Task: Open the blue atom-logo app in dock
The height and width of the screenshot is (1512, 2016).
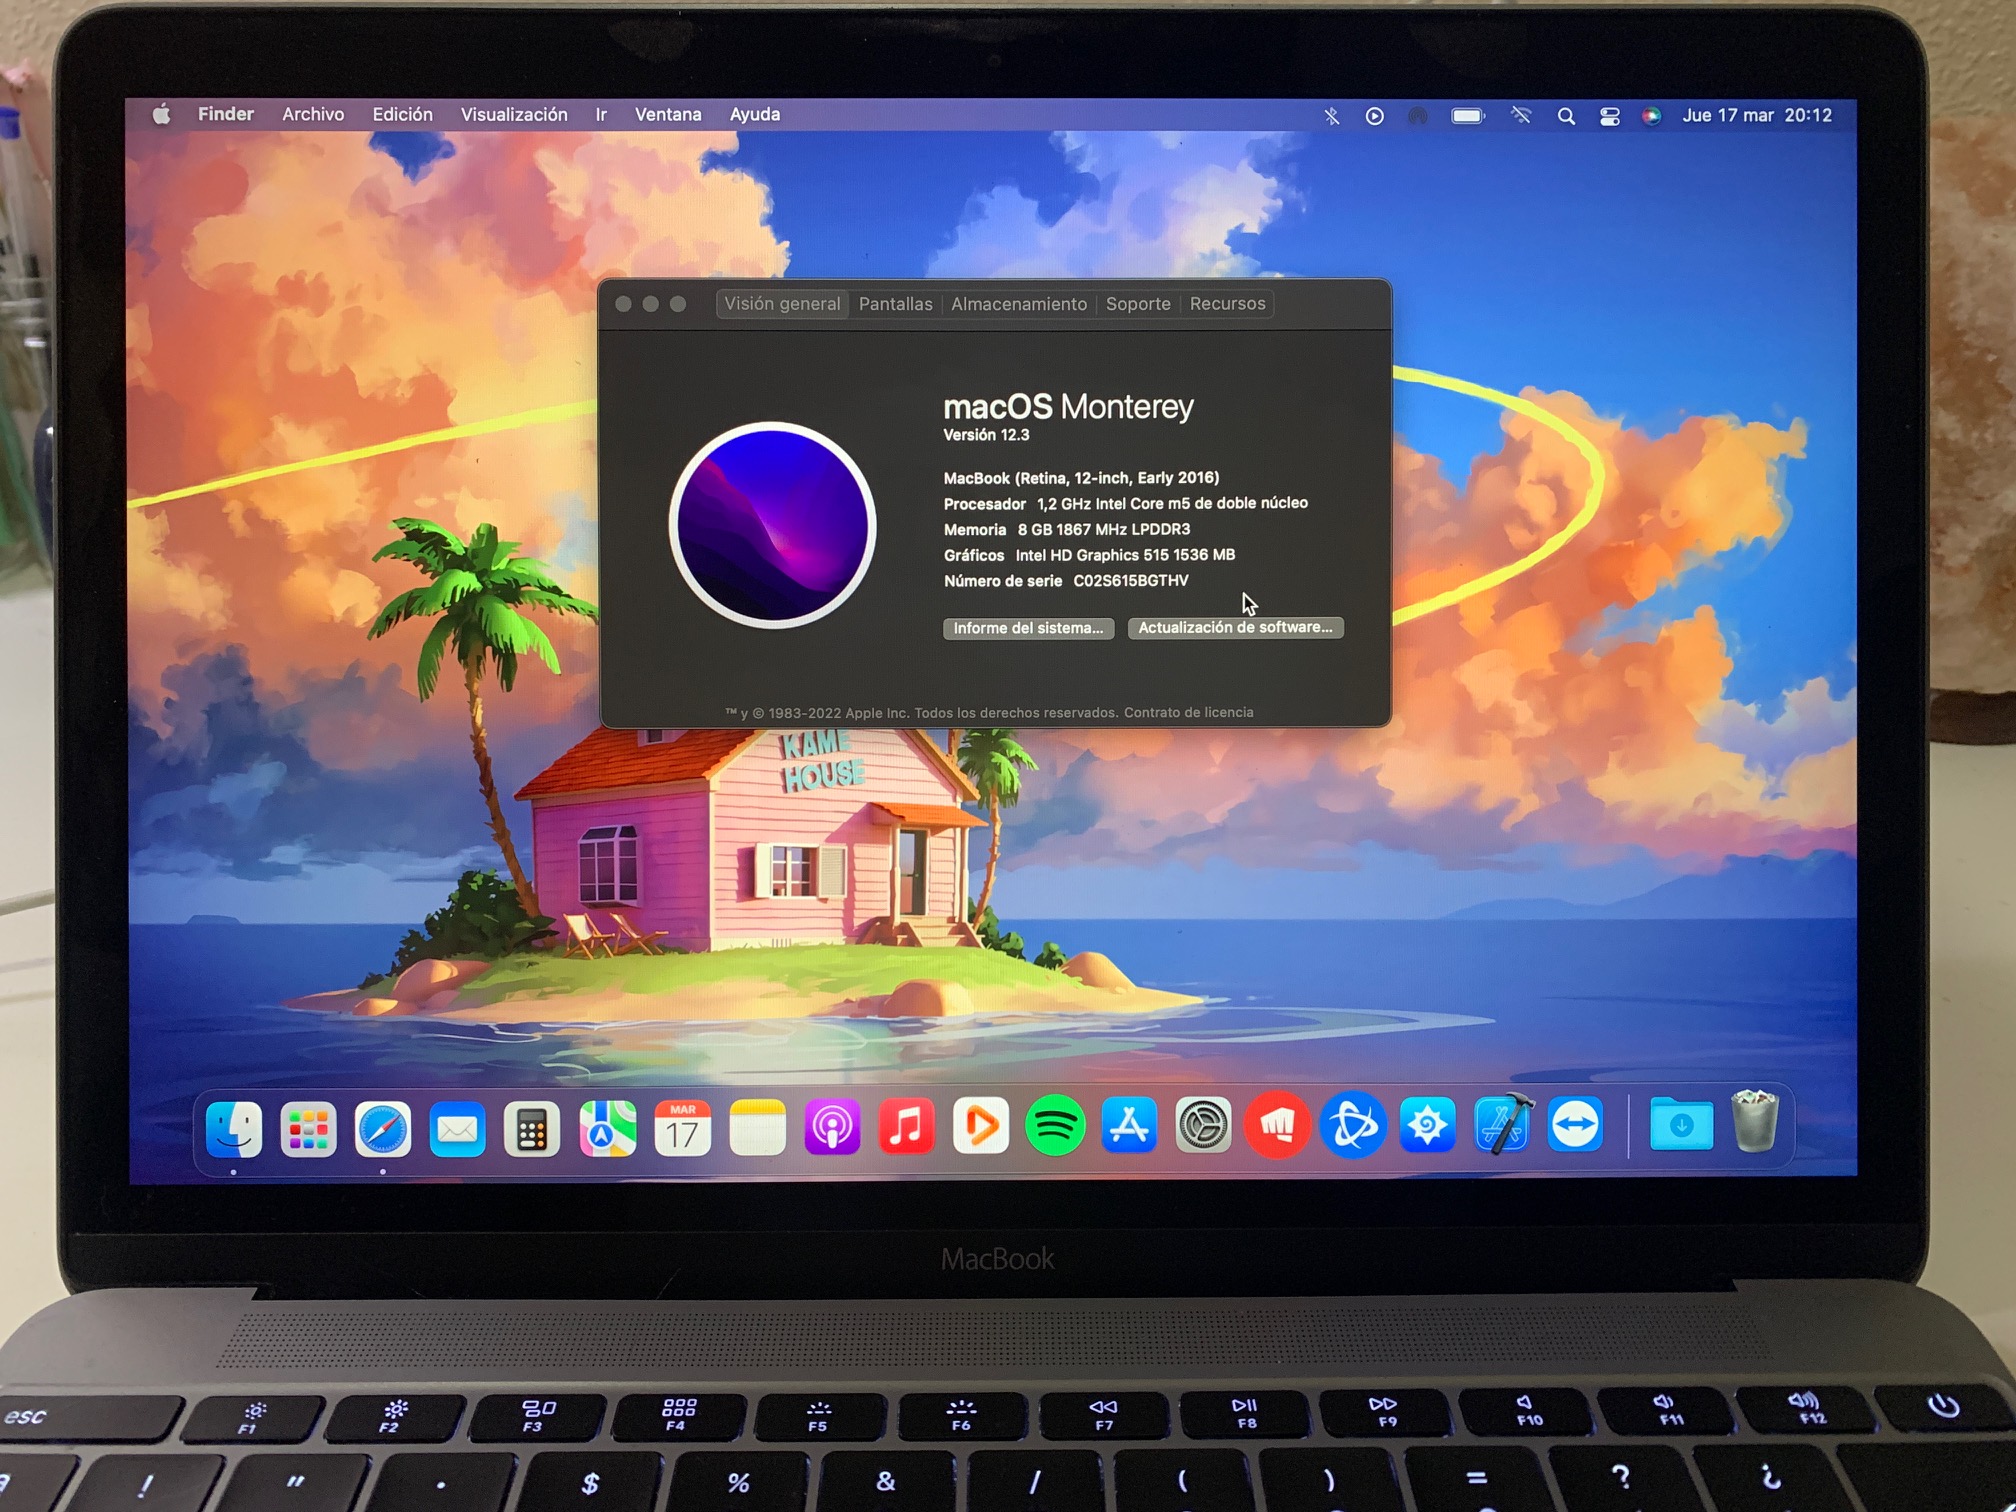Action: pyautogui.click(x=1352, y=1125)
